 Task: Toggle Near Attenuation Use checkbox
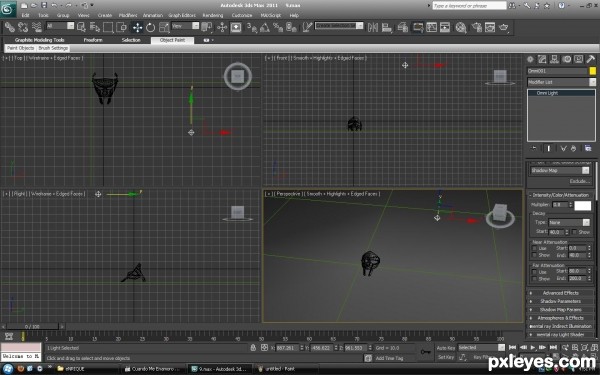click(535, 249)
